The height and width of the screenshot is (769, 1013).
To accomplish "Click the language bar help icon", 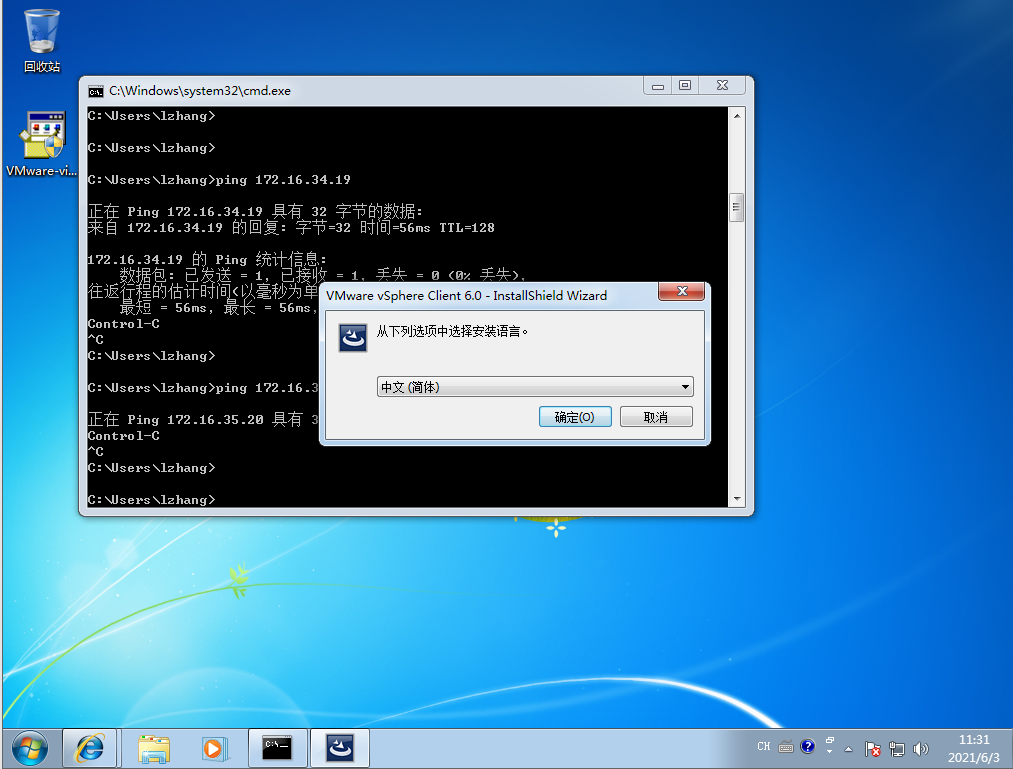I will 808,746.
